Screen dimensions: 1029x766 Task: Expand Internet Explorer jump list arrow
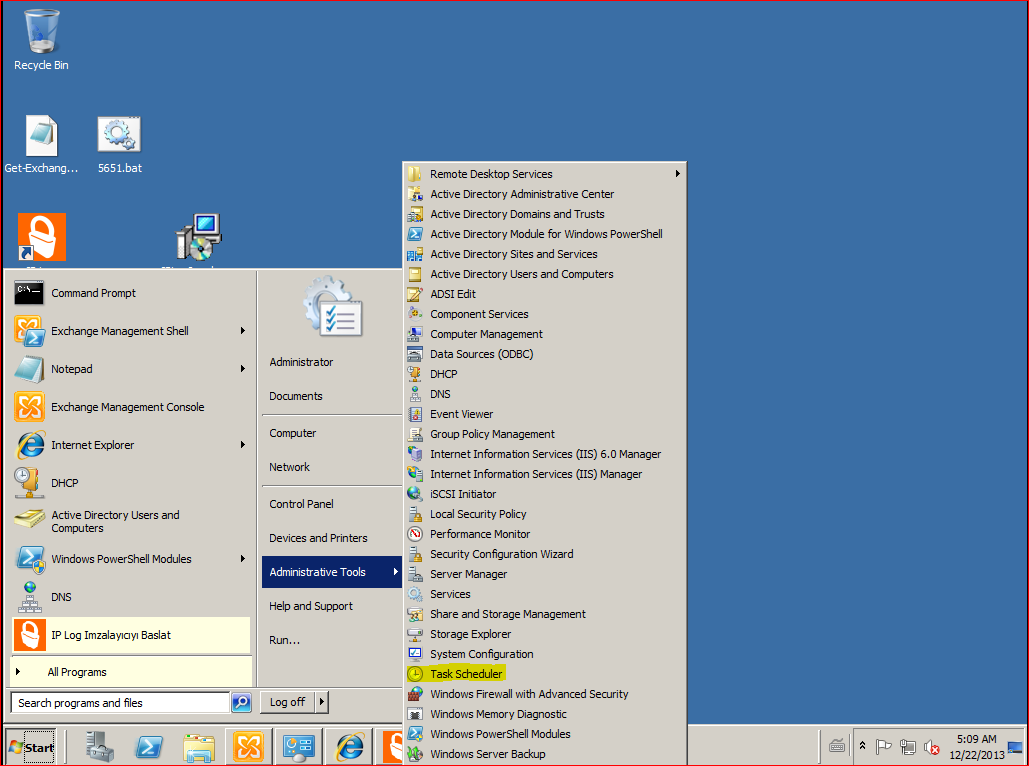tap(243, 445)
